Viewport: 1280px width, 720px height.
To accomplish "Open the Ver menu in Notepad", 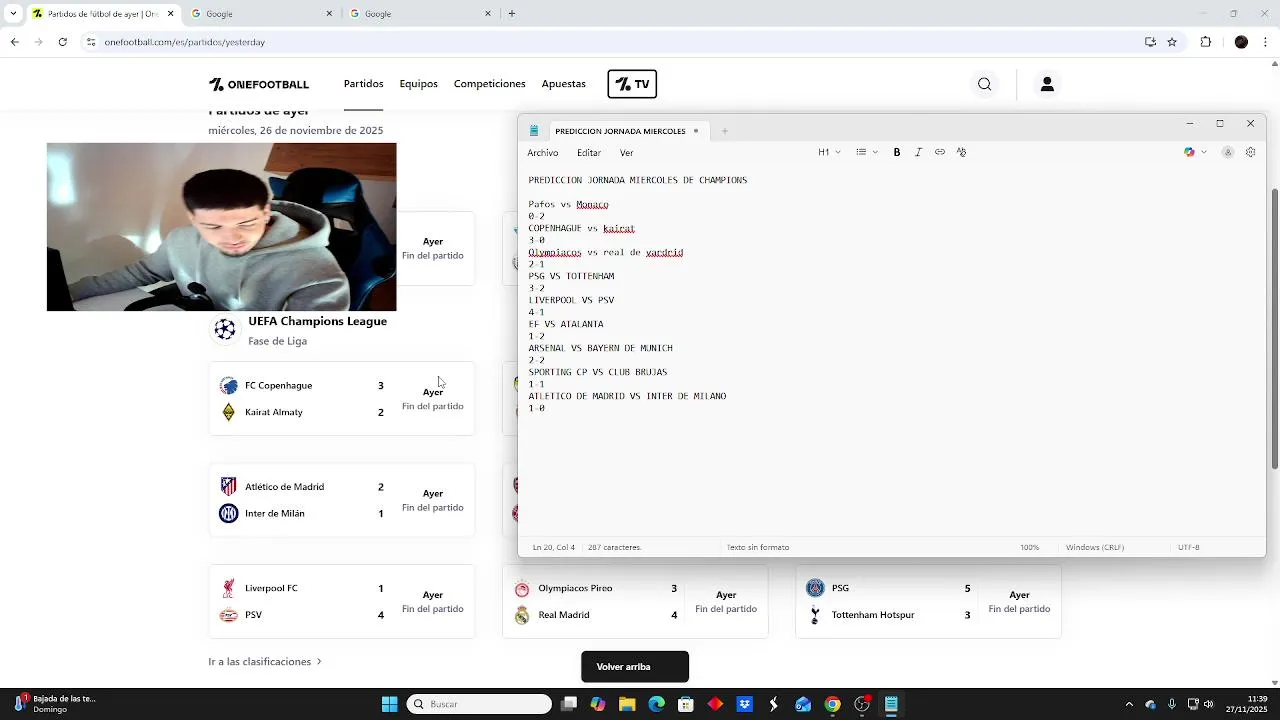I will [627, 153].
